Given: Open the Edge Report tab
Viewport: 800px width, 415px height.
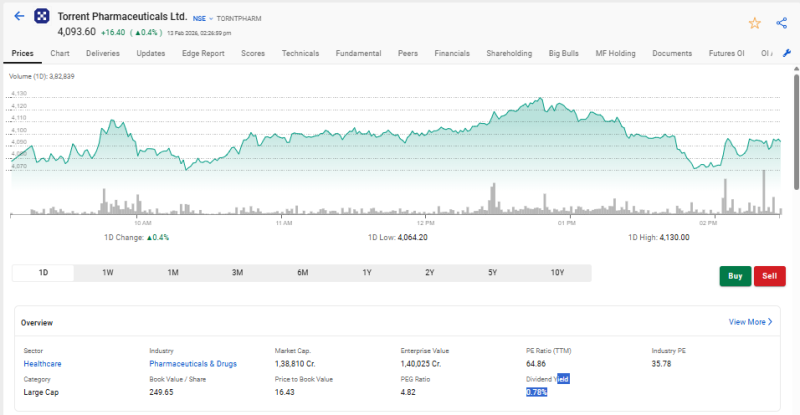Looking at the screenshot, I should point(203,53).
